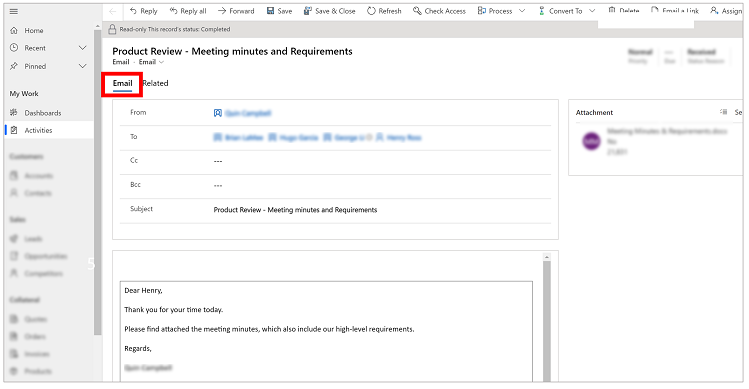The width and height of the screenshot is (749, 389).
Task: Click the back arrow button
Action: coord(113,11)
